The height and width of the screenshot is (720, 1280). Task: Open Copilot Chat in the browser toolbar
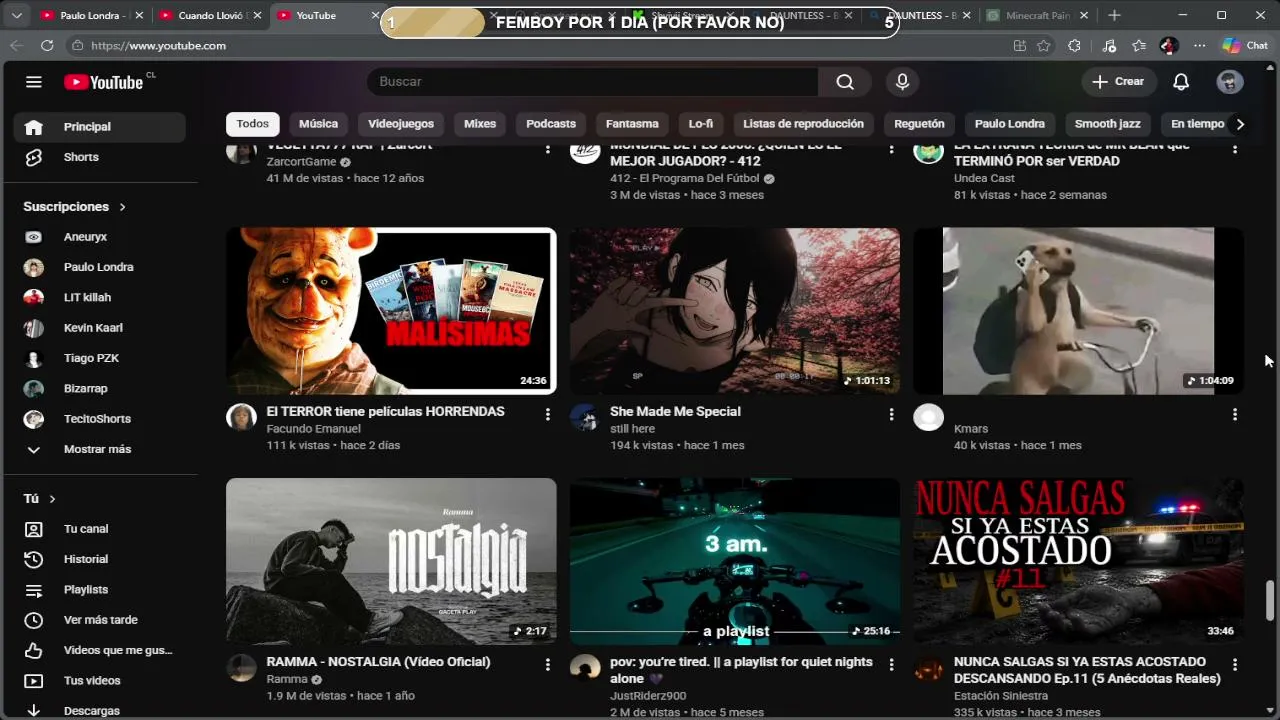[1245, 45]
